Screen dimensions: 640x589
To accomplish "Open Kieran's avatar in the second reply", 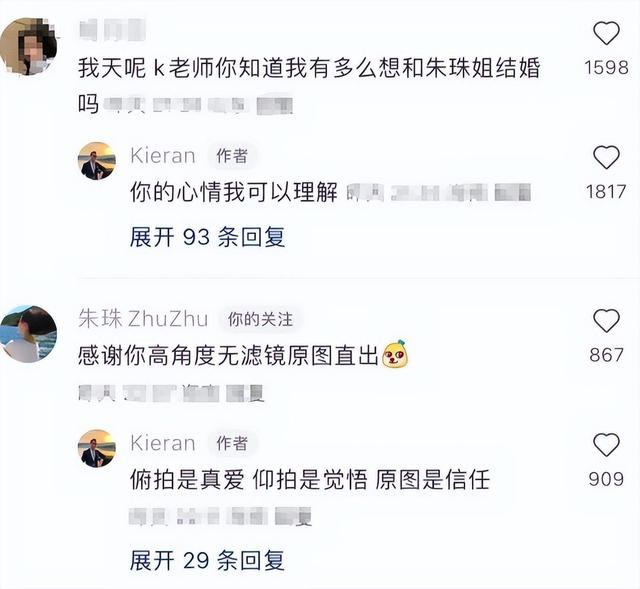I will (97, 448).
